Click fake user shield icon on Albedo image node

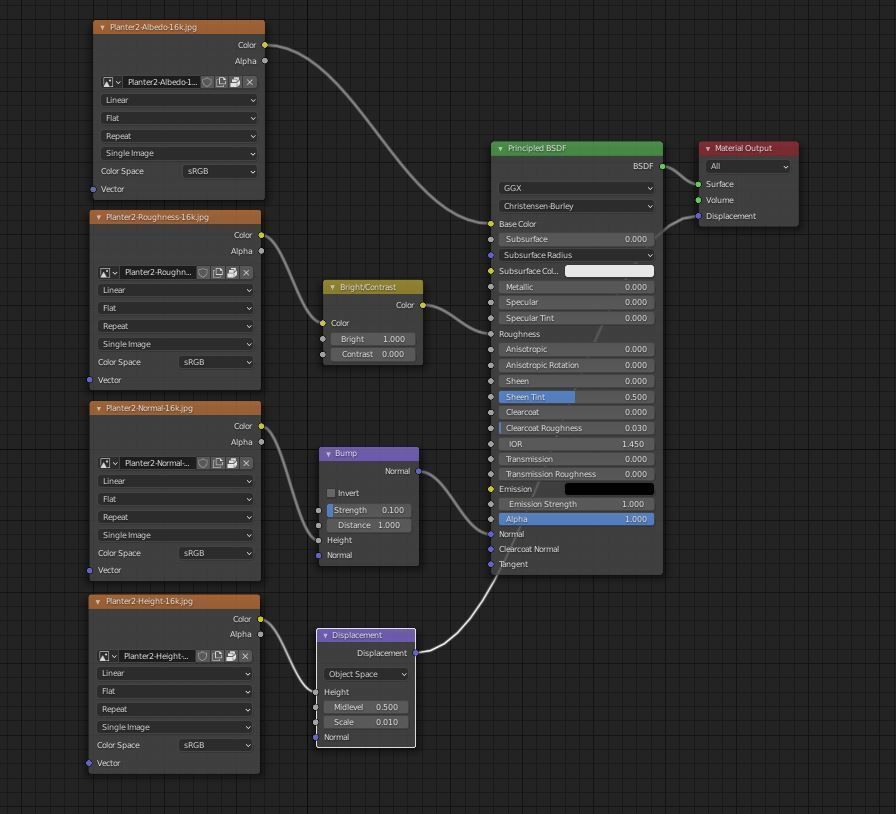coord(207,82)
